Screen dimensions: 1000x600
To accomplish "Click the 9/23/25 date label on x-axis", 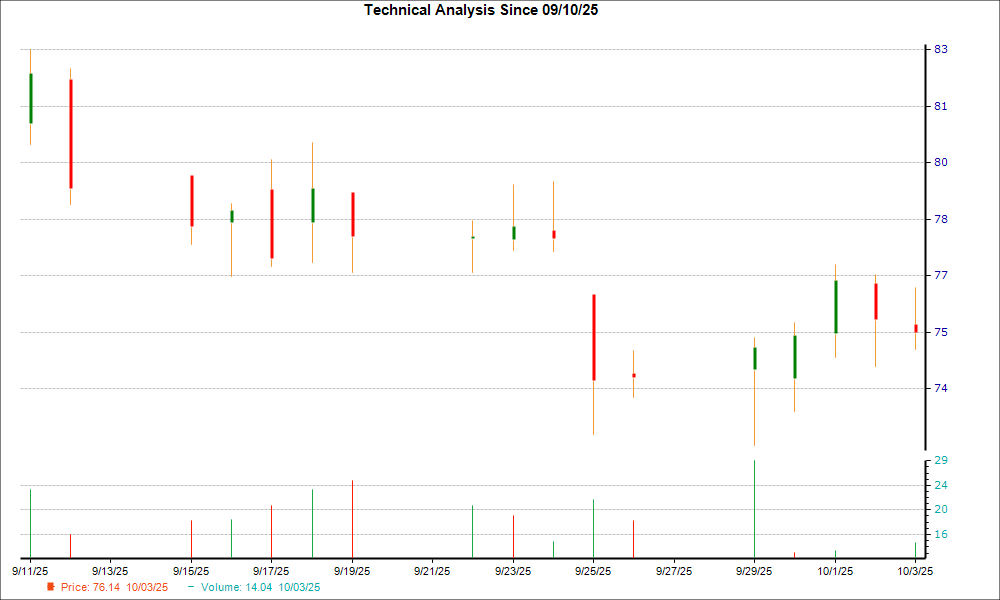I will coord(513,571).
